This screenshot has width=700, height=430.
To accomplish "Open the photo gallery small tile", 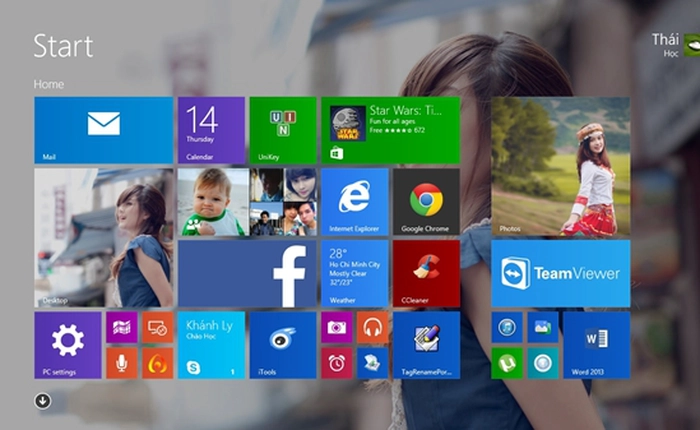I will pyautogui.click(x=543, y=327).
